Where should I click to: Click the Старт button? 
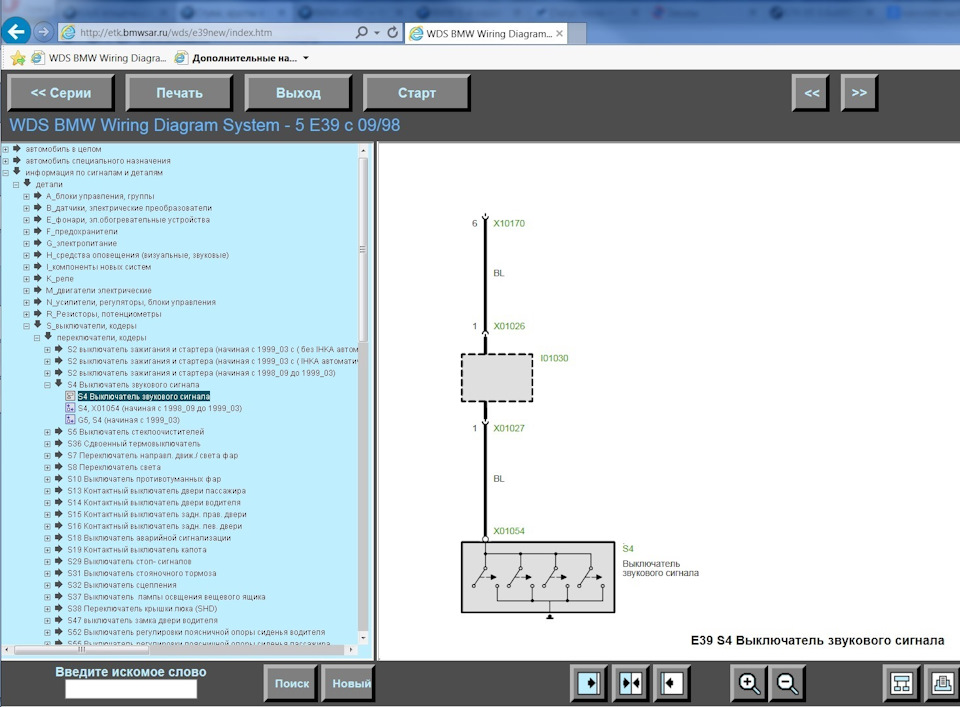pos(416,93)
